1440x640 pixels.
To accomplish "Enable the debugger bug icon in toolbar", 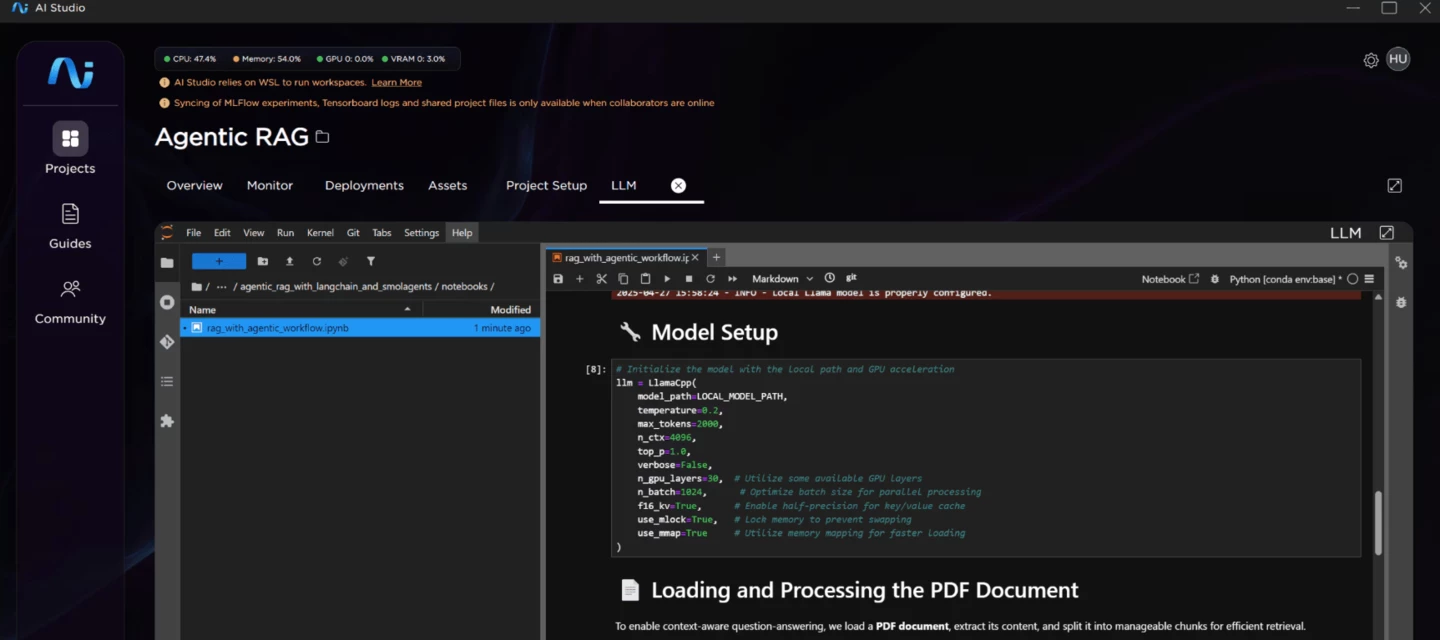I will point(1215,279).
